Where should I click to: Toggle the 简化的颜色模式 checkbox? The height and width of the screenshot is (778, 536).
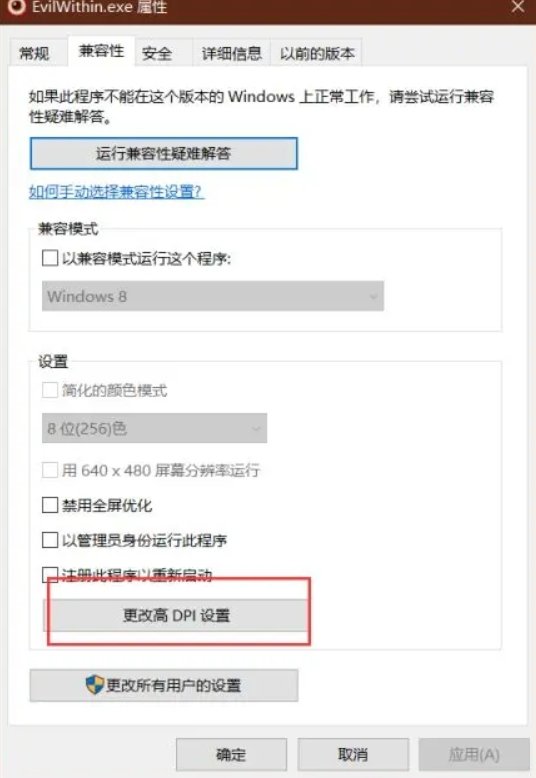50,390
